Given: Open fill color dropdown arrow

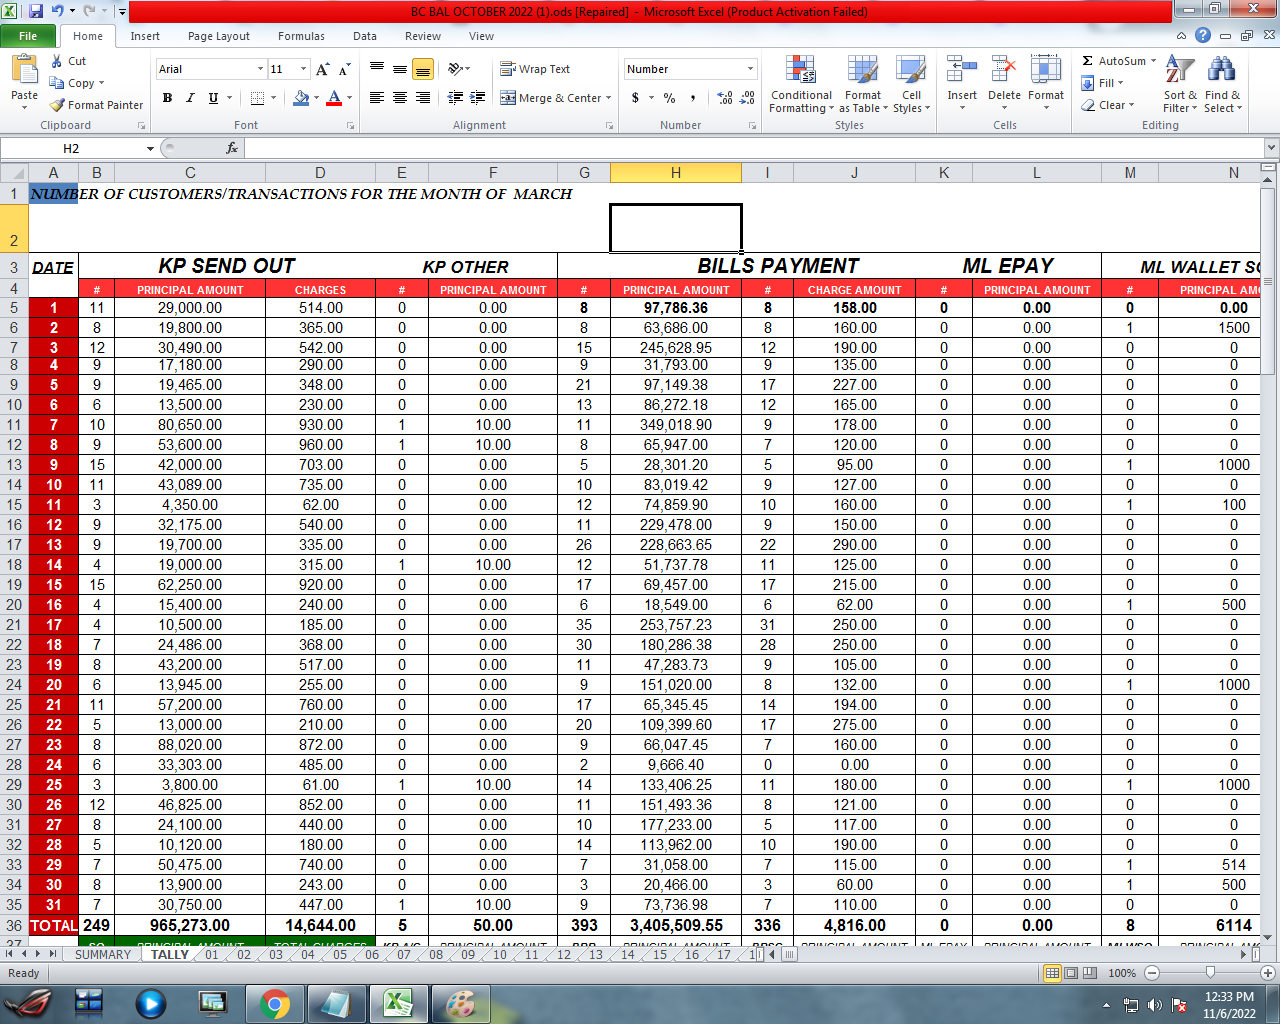Looking at the screenshot, I should 317,98.
